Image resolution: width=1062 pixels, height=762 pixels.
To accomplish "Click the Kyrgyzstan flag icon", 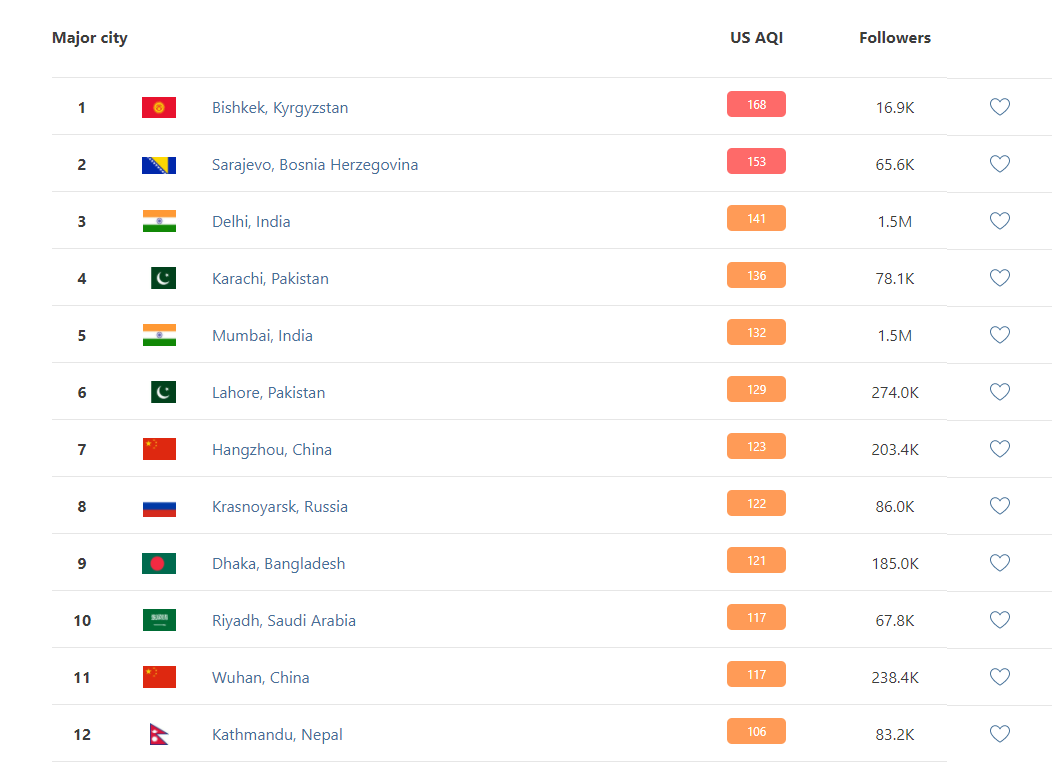I will tap(159, 107).
